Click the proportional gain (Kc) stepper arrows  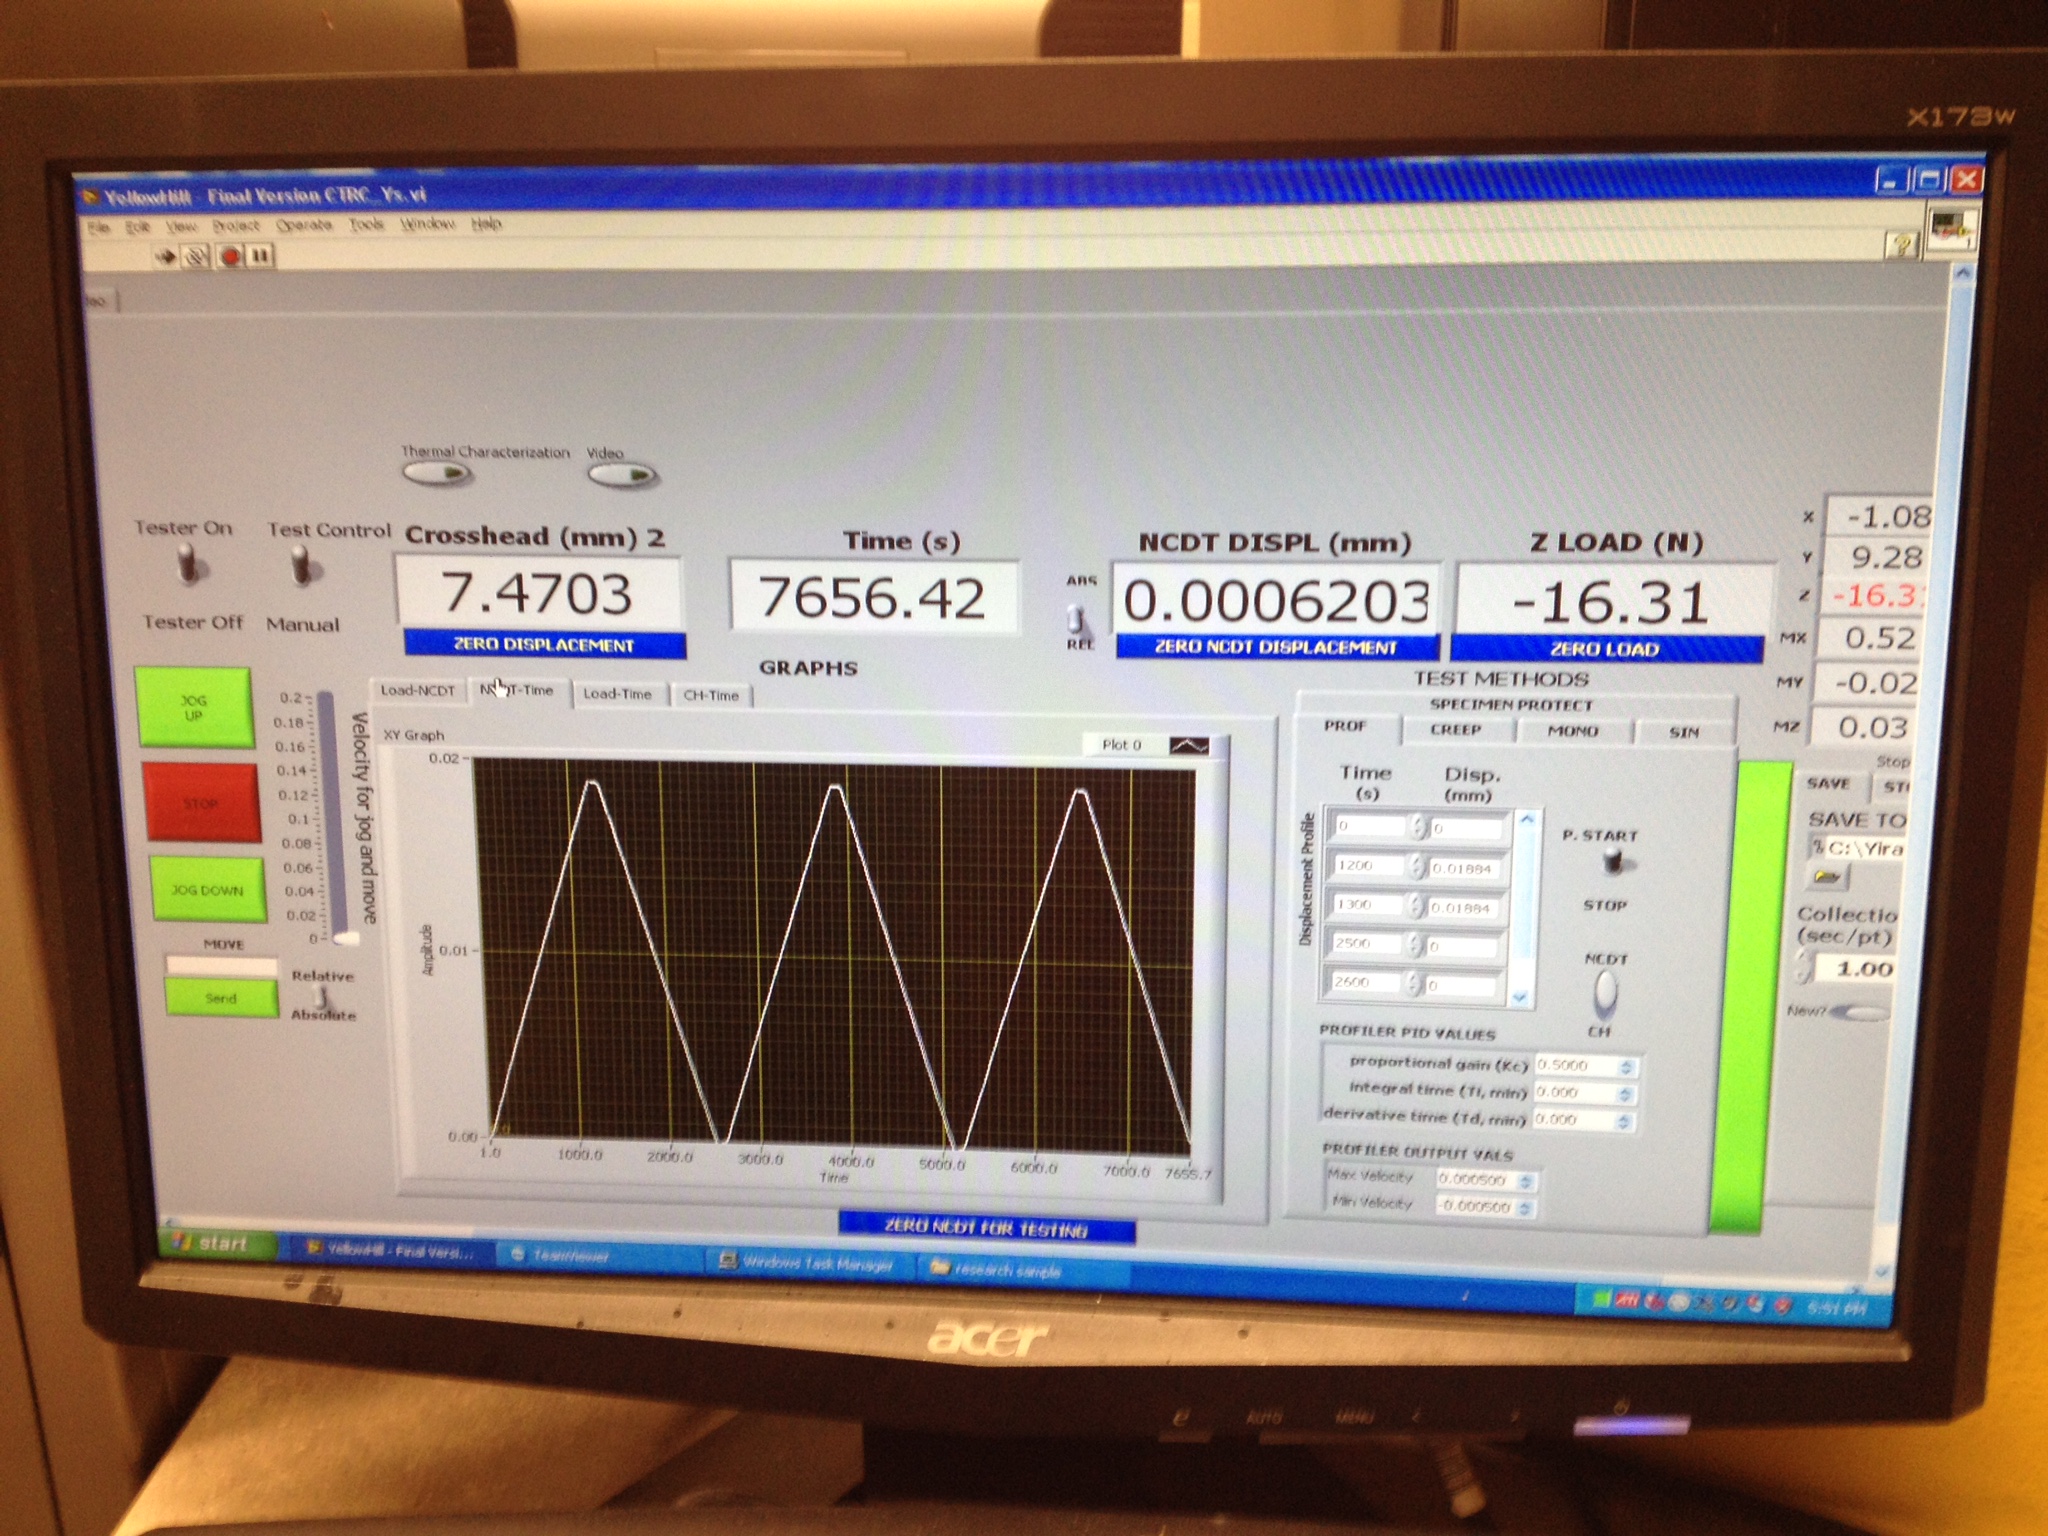click(1627, 1068)
